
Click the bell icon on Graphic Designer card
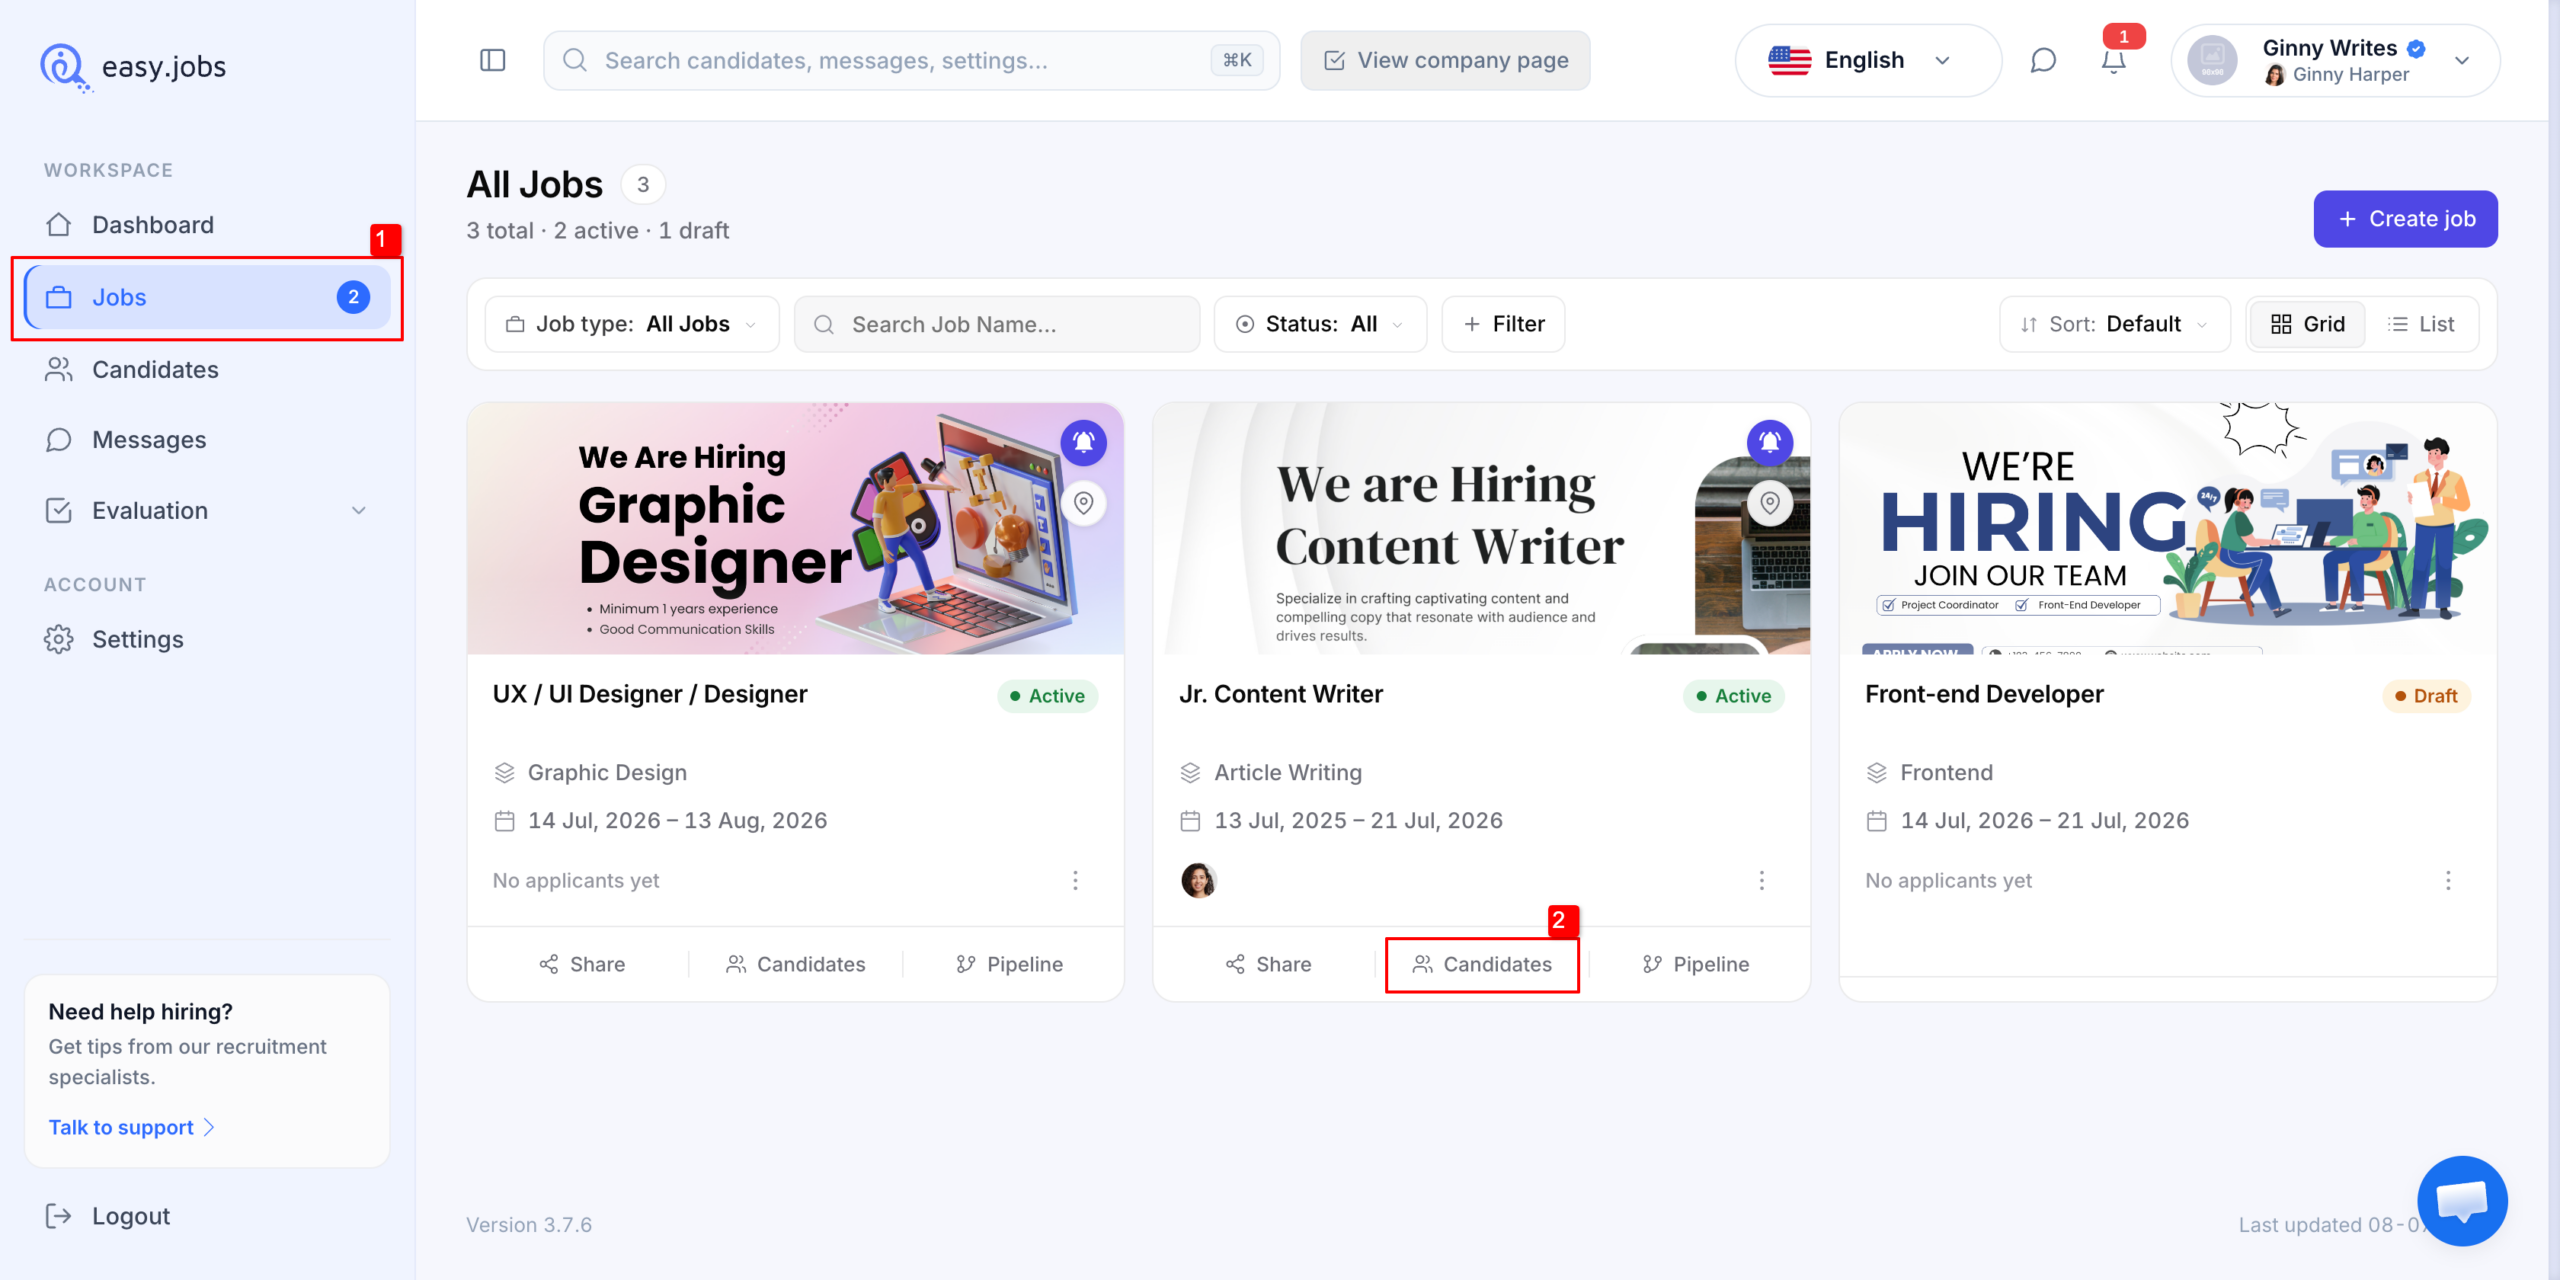pyautogui.click(x=1084, y=442)
